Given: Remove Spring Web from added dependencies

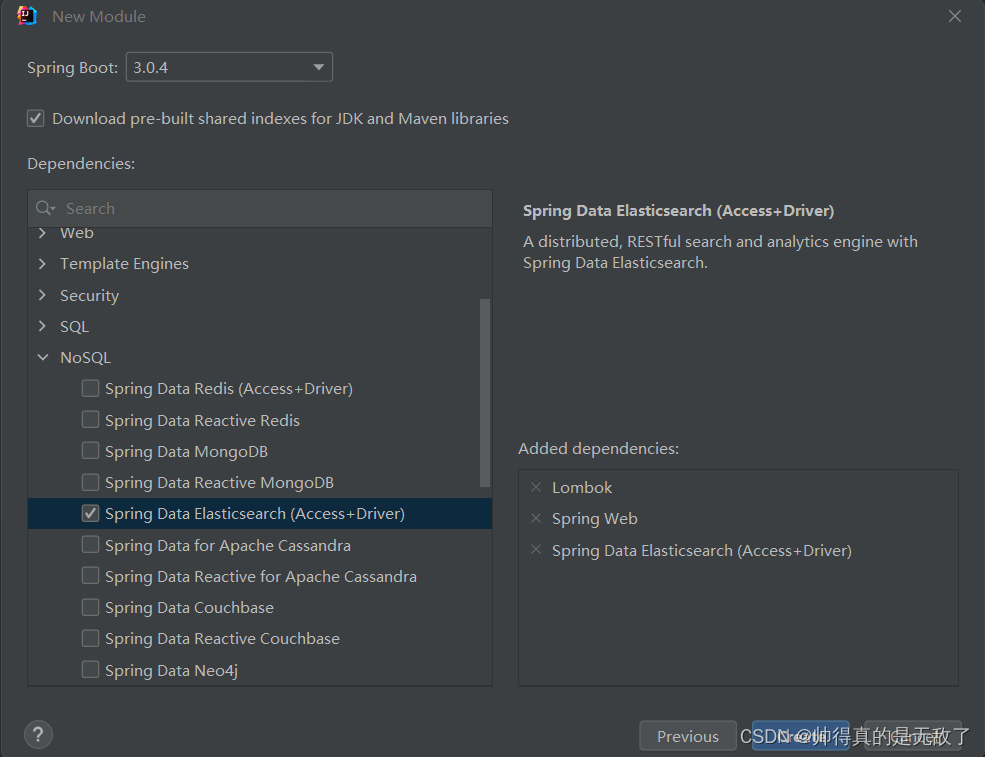Looking at the screenshot, I should [536, 518].
